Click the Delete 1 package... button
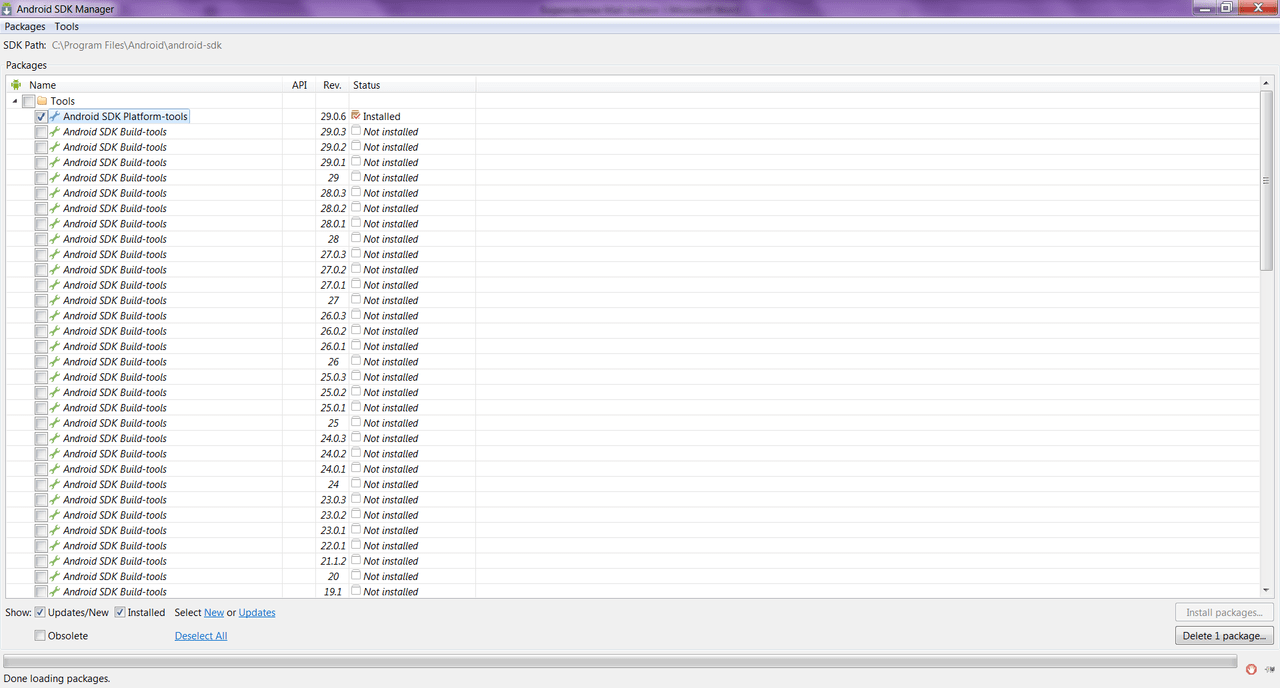1280x688 pixels. [1225, 636]
